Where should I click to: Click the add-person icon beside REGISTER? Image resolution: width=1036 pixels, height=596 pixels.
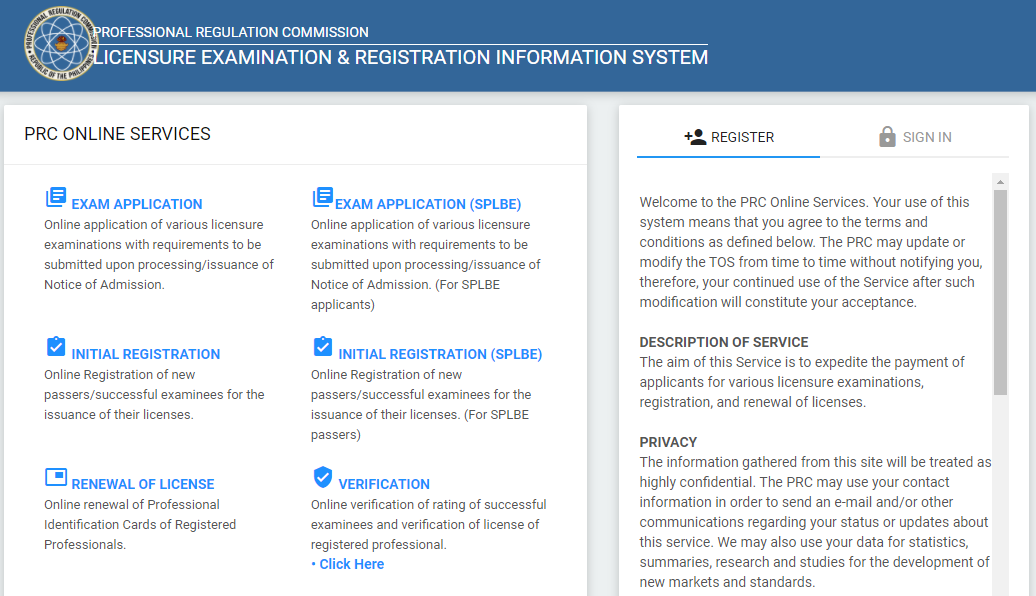[x=696, y=137]
